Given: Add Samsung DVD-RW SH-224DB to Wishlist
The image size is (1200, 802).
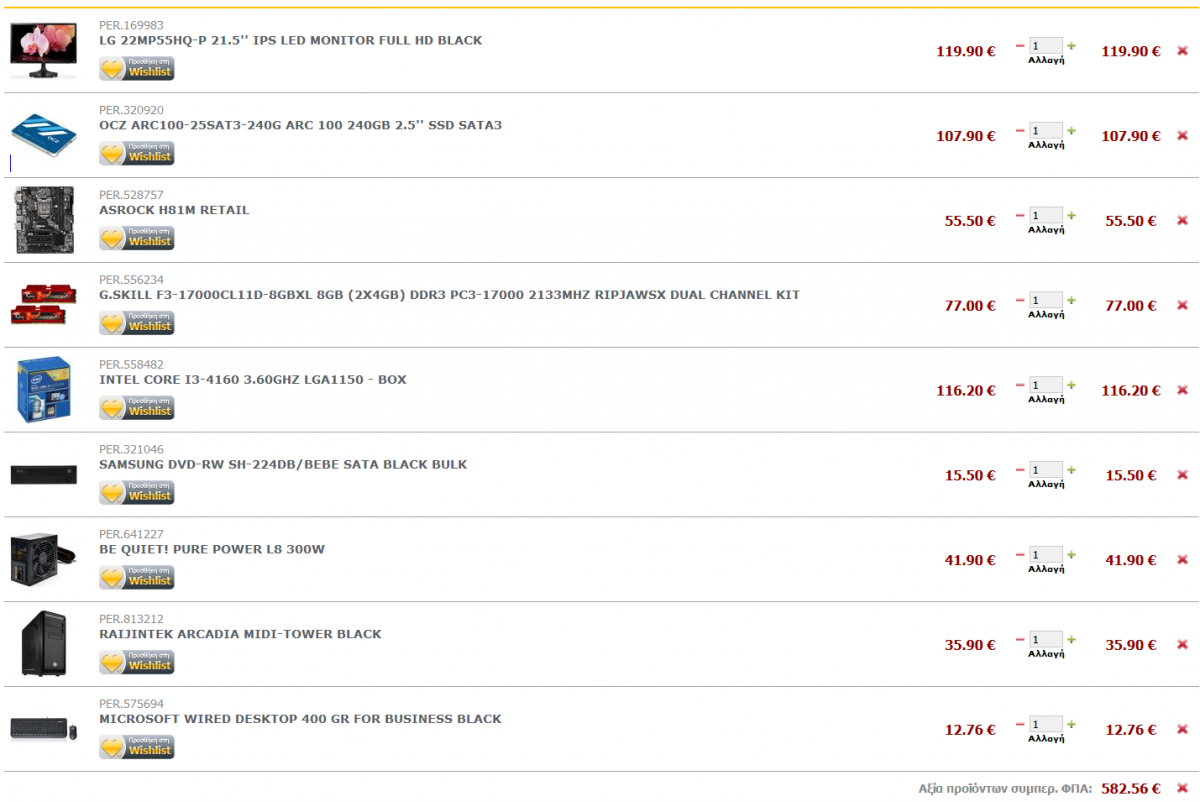Looking at the screenshot, I should tap(137, 493).
